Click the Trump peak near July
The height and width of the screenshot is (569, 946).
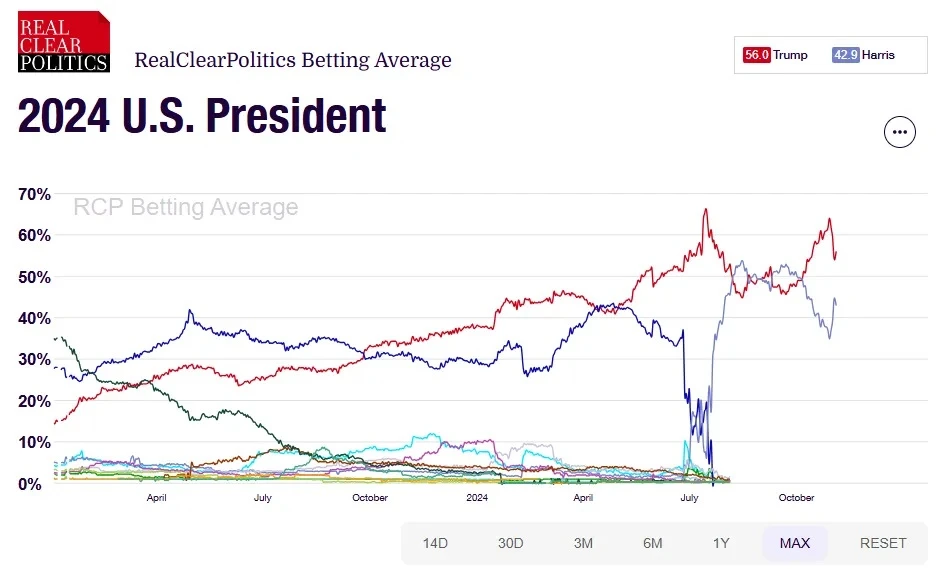tap(705, 211)
